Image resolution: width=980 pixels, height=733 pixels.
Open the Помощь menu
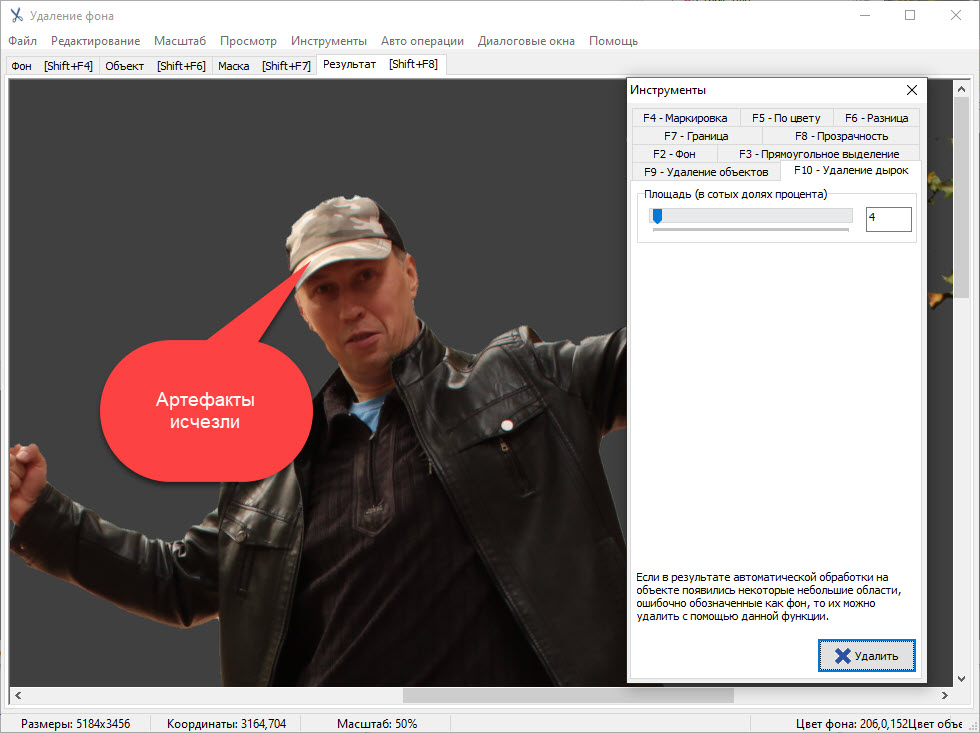613,41
